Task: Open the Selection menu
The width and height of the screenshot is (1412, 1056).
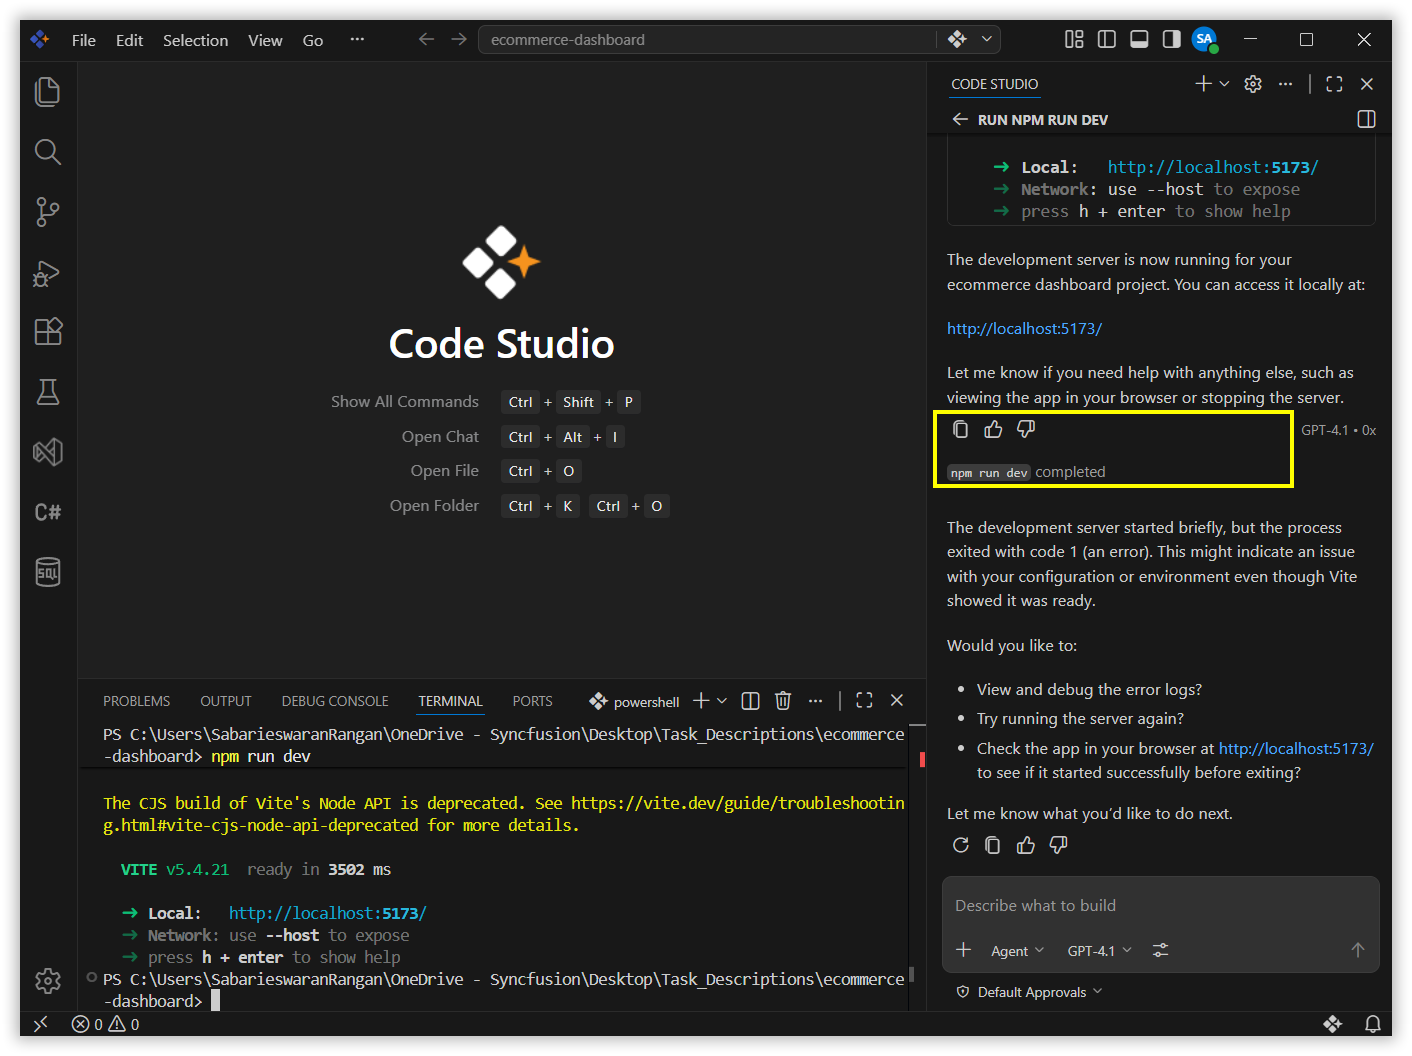Action: point(195,40)
